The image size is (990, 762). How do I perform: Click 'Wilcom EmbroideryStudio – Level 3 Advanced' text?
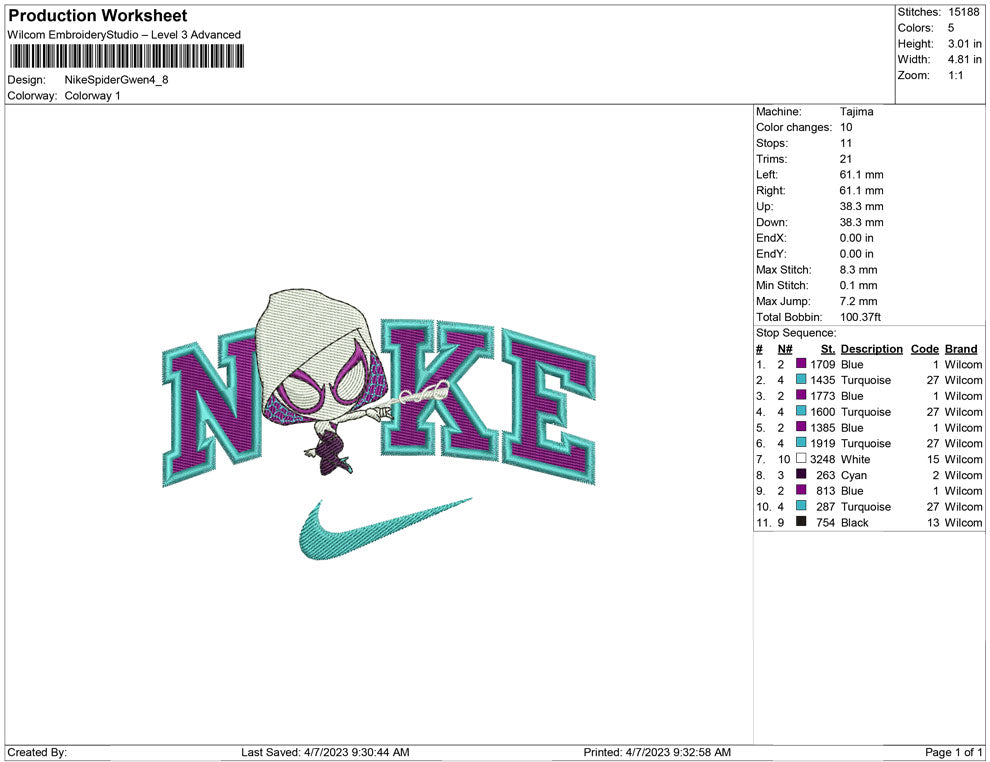[124, 35]
